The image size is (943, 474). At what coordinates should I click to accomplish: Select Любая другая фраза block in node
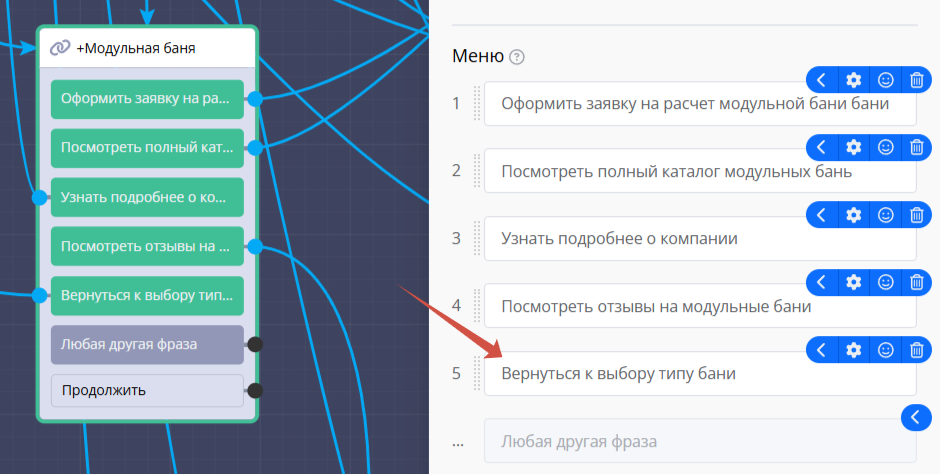146,344
